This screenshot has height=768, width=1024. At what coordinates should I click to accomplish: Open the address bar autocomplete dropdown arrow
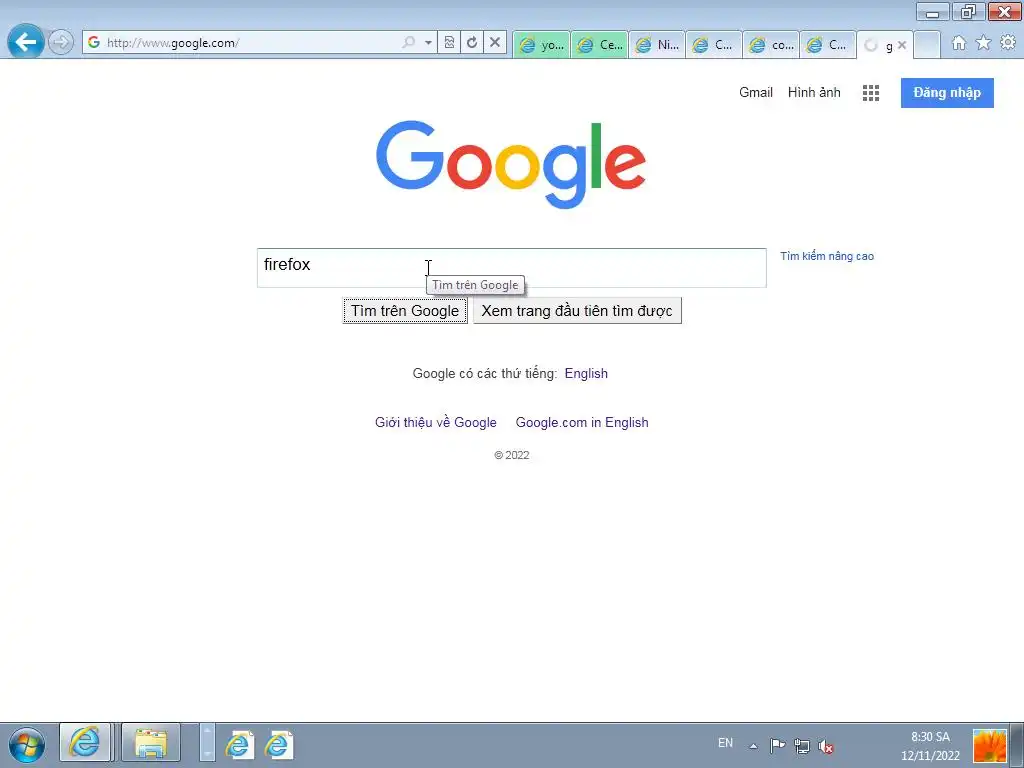point(428,42)
